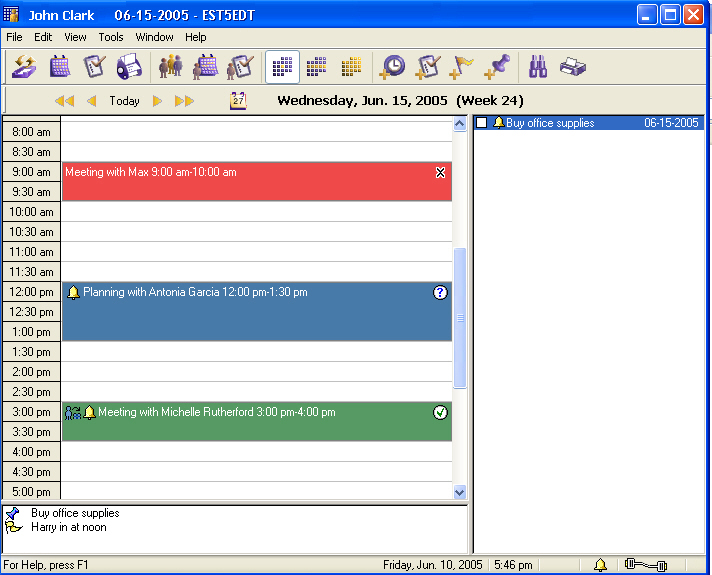Select the 8:00 am time slot label
This screenshot has height=575, width=712.
31,132
